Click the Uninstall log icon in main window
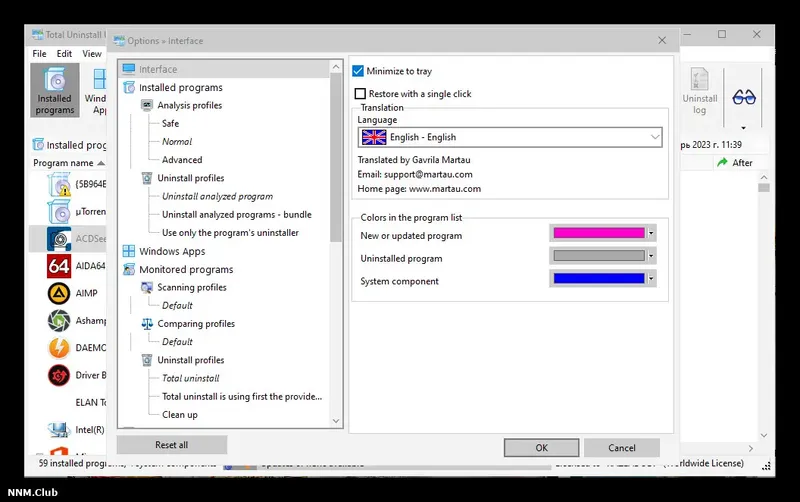This screenshot has height=502, width=800. [x=699, y=90]
